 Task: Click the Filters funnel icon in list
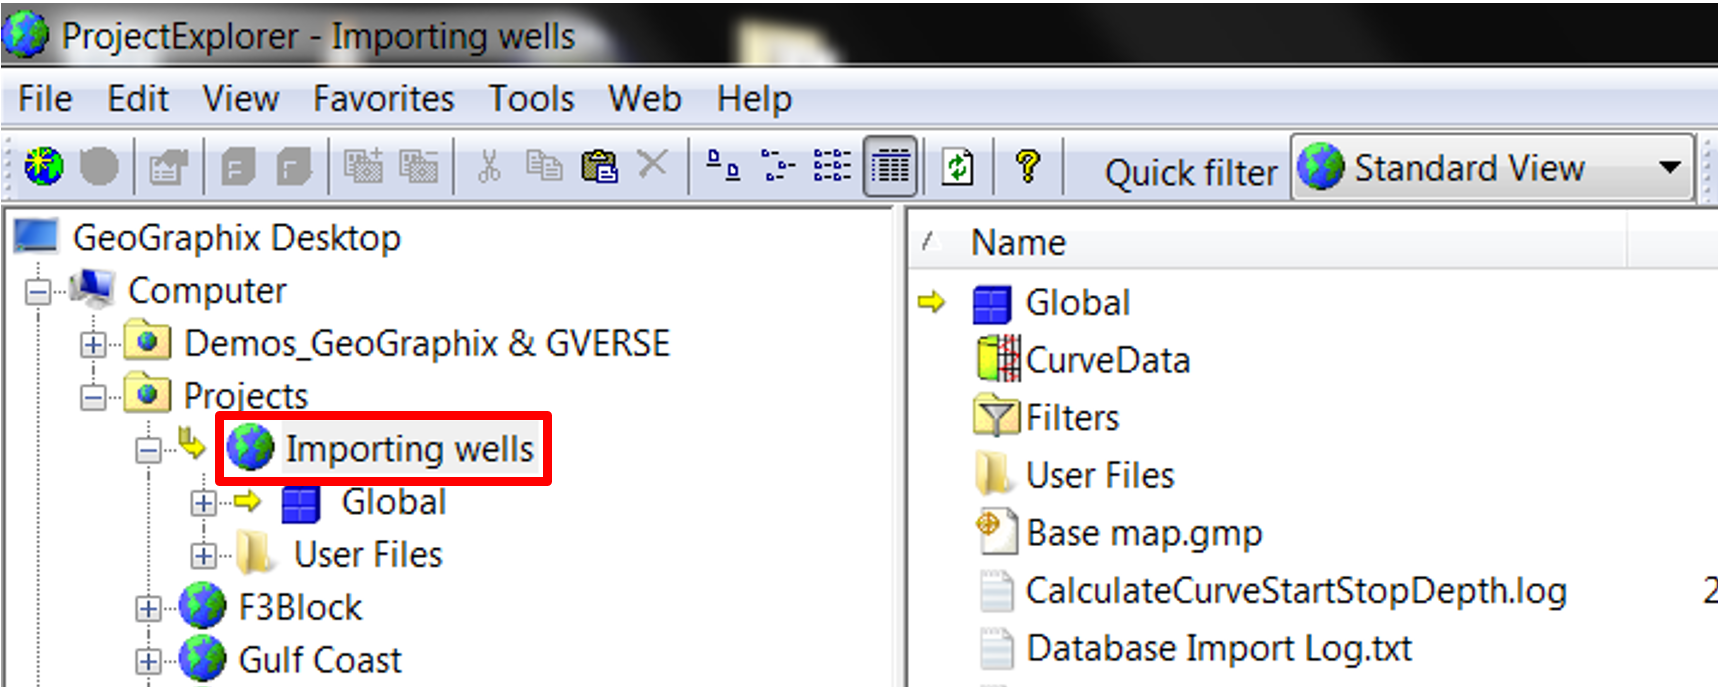click(996, 417)
